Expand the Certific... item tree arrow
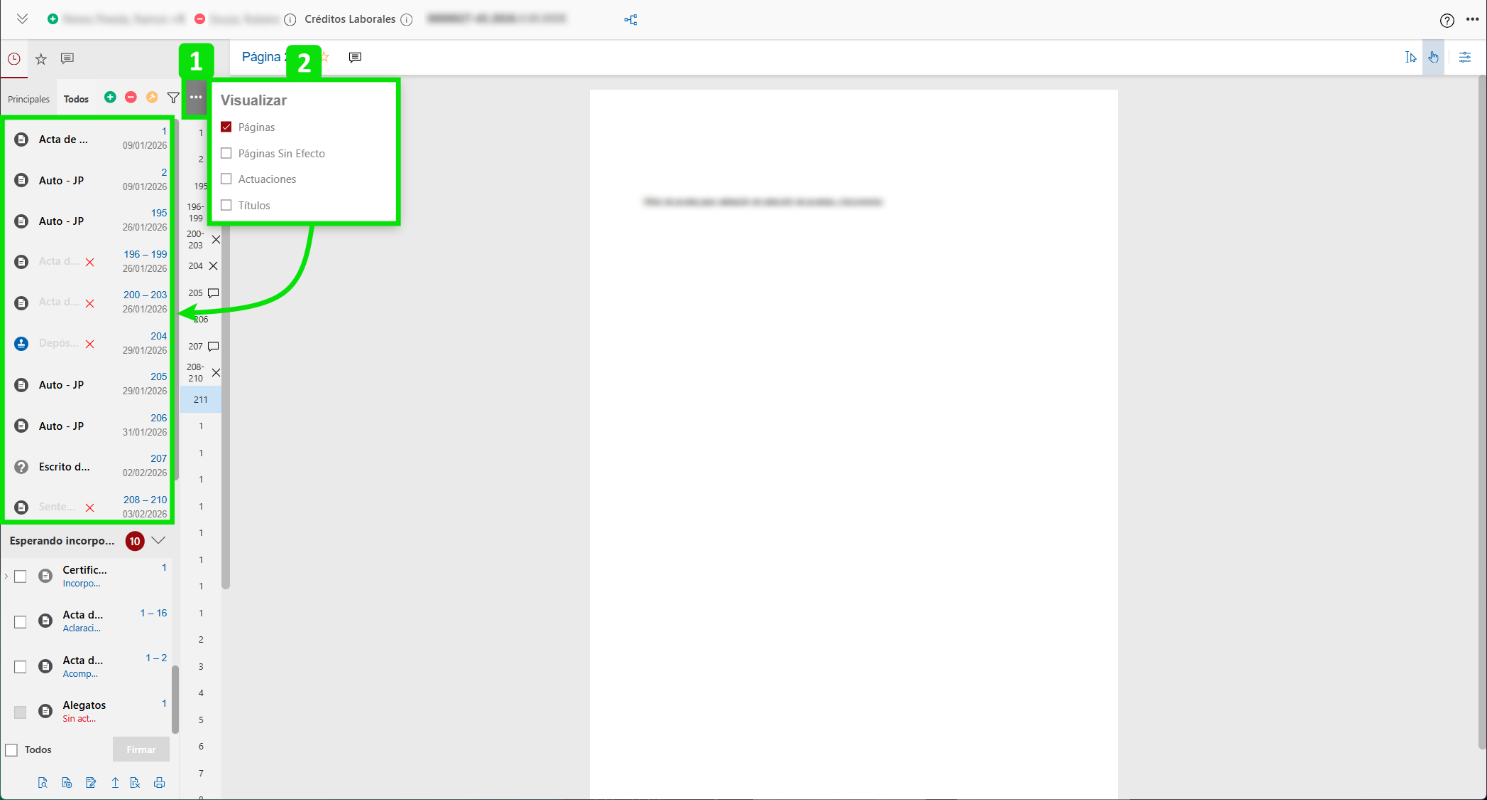This screenshot has height=800, width=1487. point(6,576)
